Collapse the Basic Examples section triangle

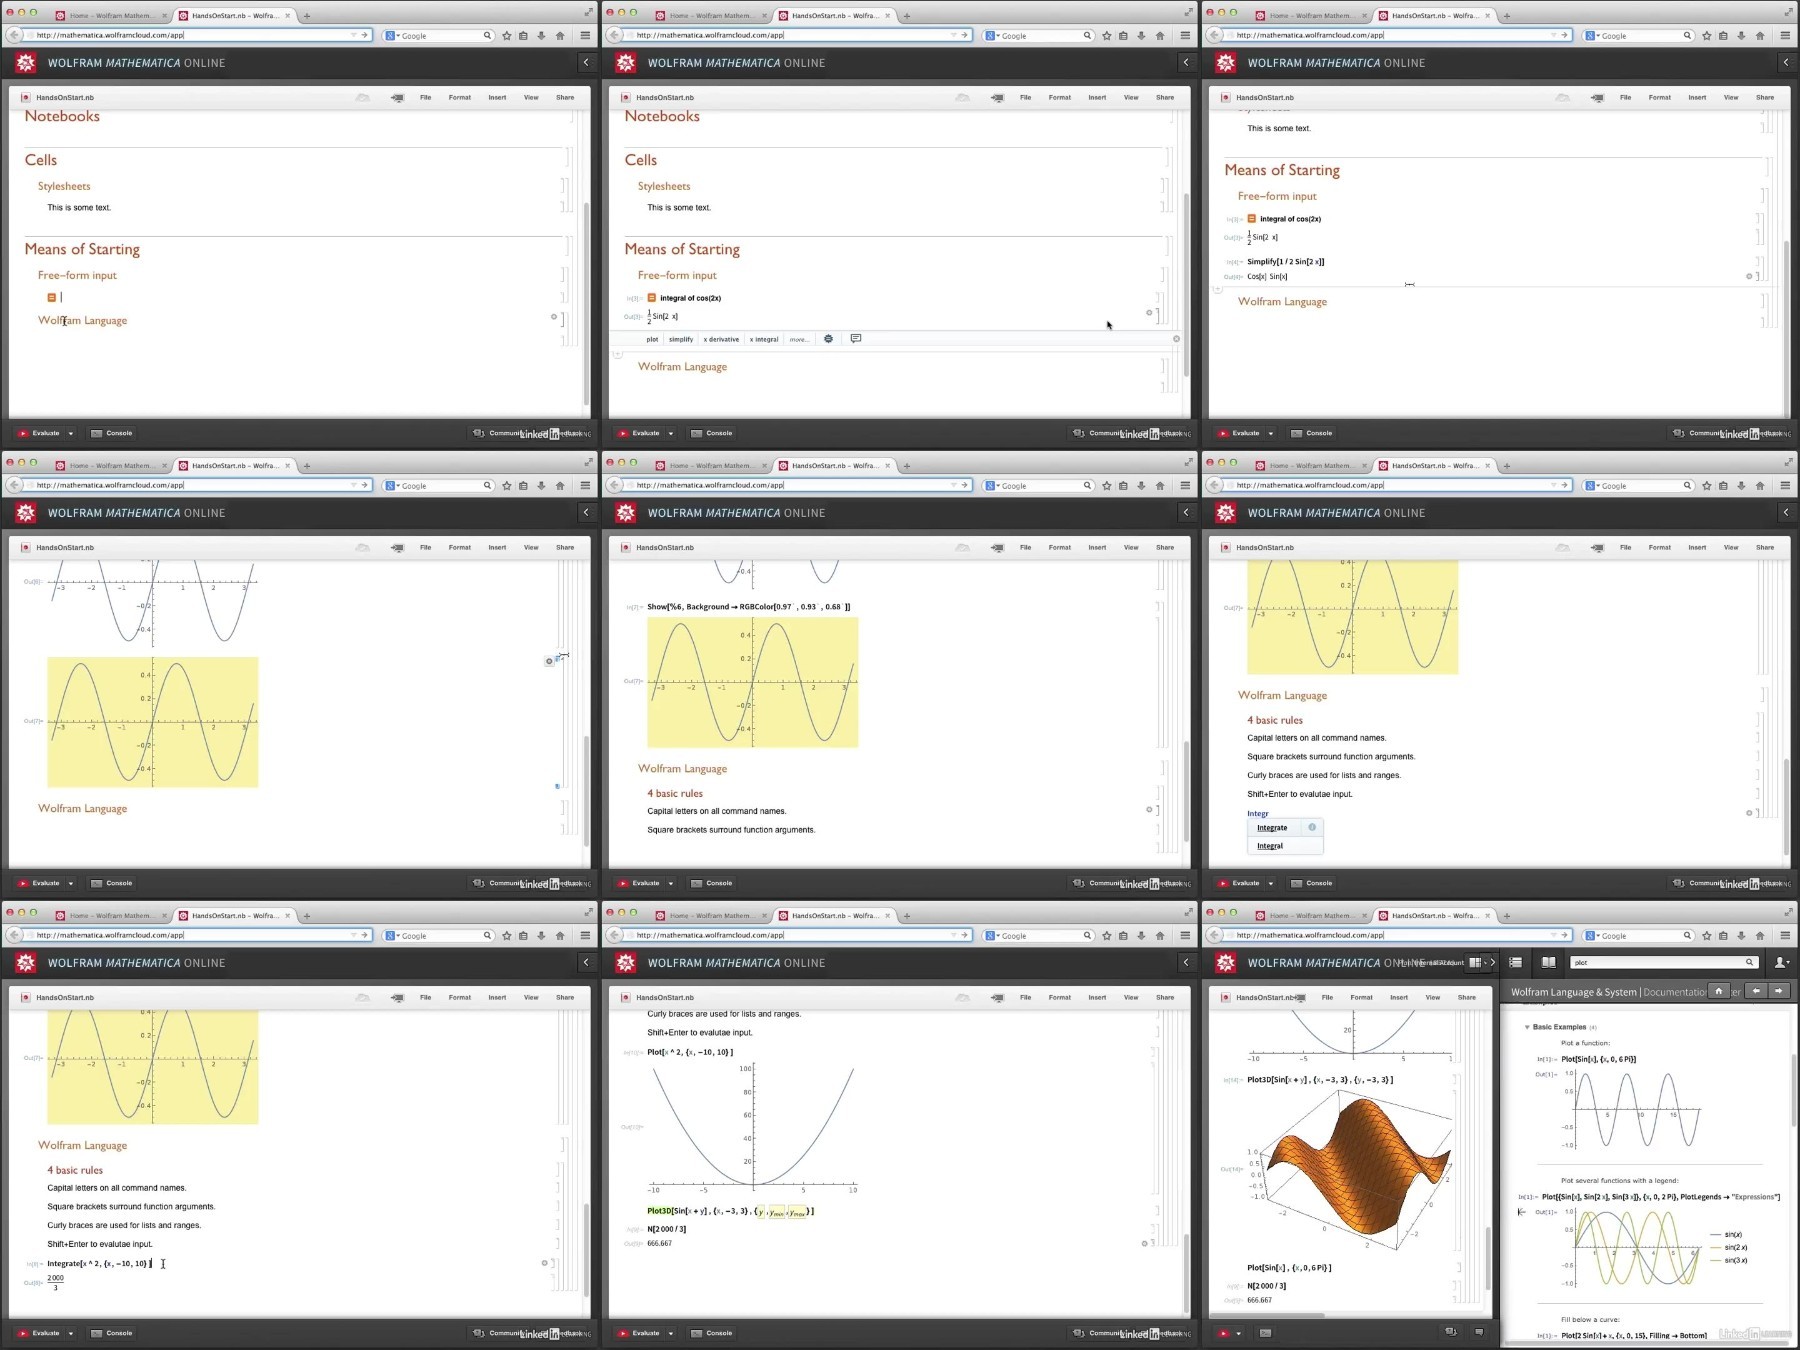coord(1527,1027)
